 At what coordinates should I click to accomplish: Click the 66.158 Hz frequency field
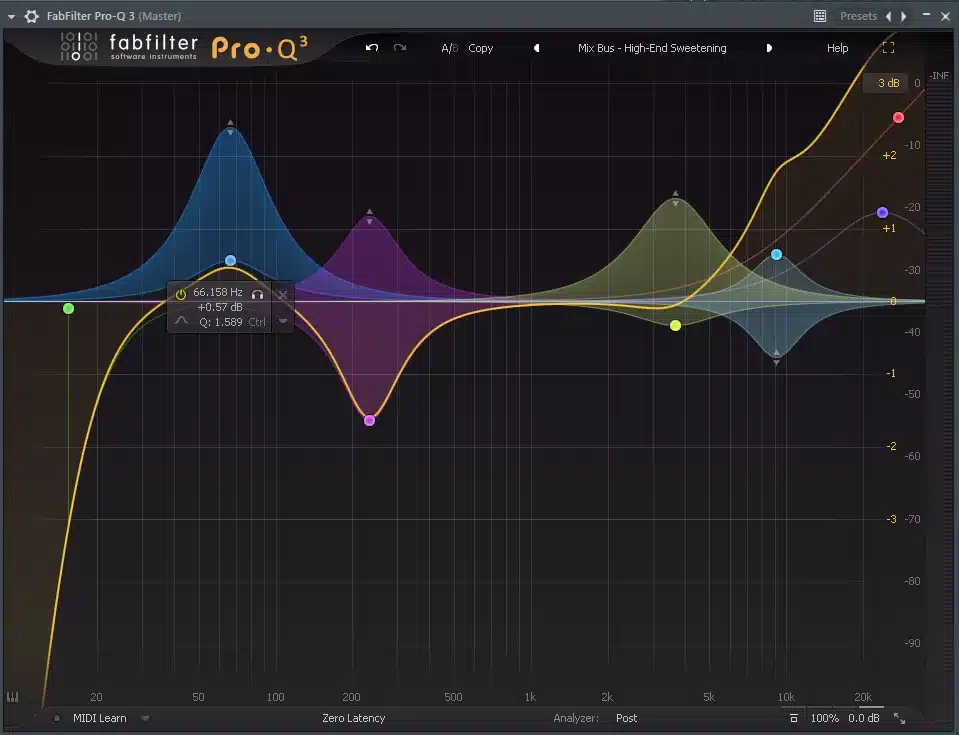[218, 293]
